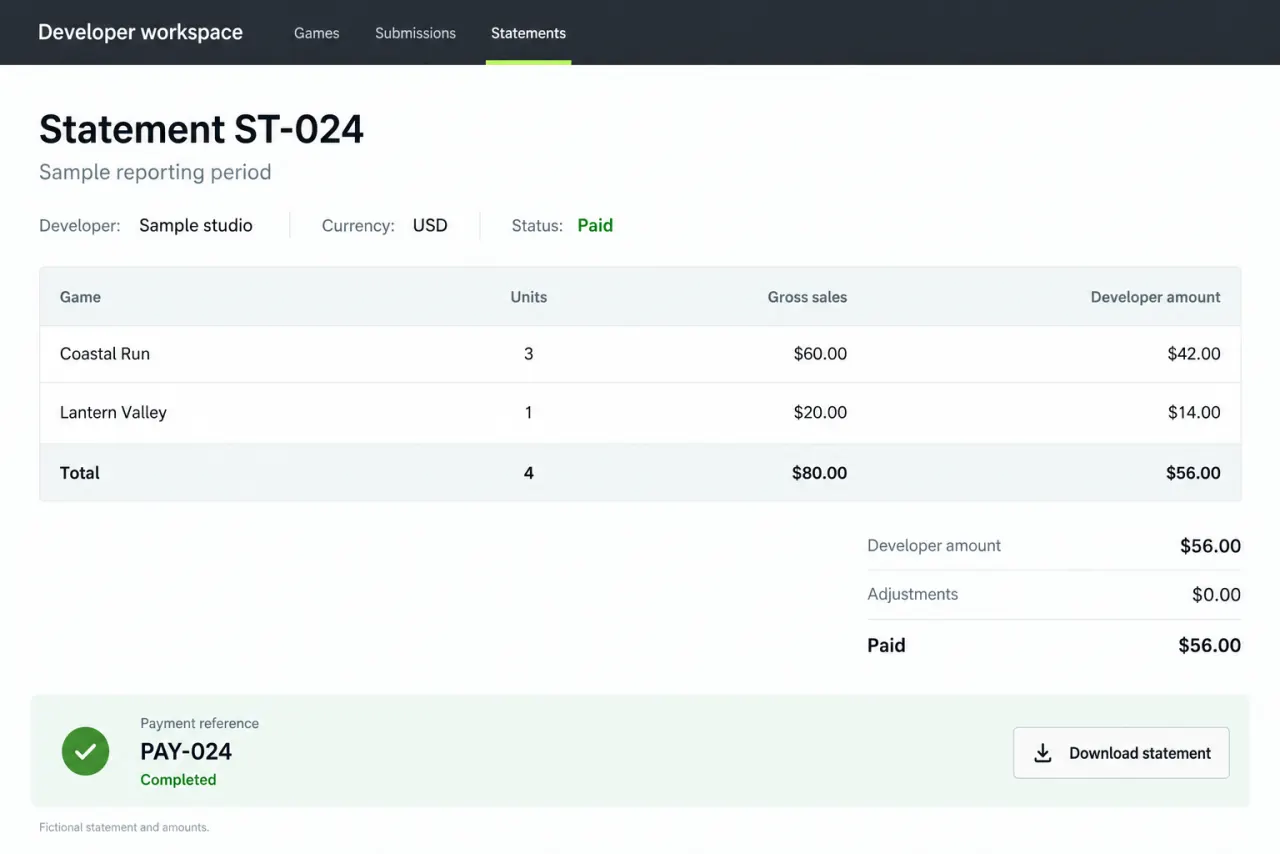Click the Developer: field label
The width and height of the screenshot is (1280, 854).
point(80,225)
